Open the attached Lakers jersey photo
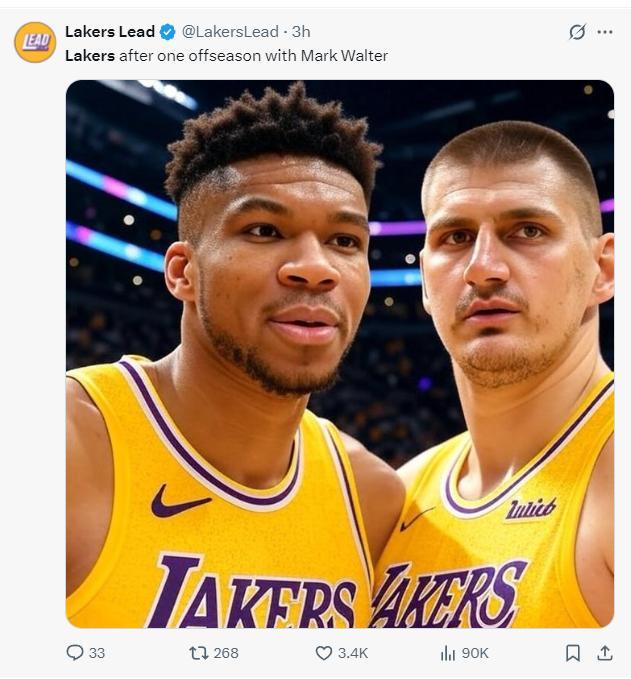 tap(340, 353)
